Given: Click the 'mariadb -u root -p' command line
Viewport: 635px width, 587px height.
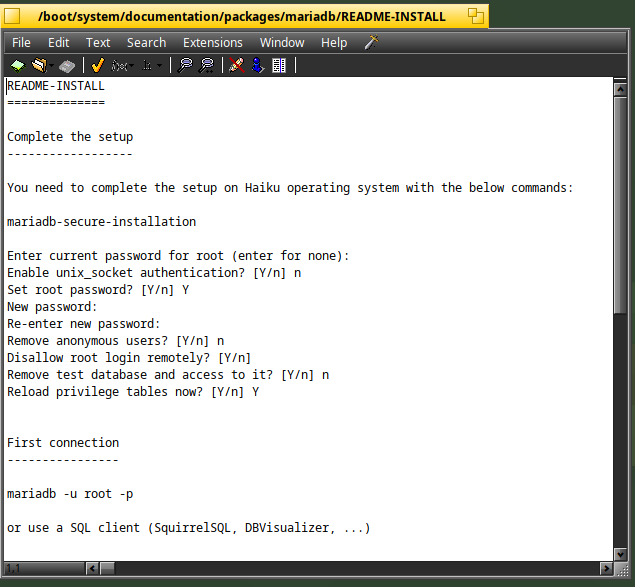Looking at the screenshot, I should [x=70, y=494].
